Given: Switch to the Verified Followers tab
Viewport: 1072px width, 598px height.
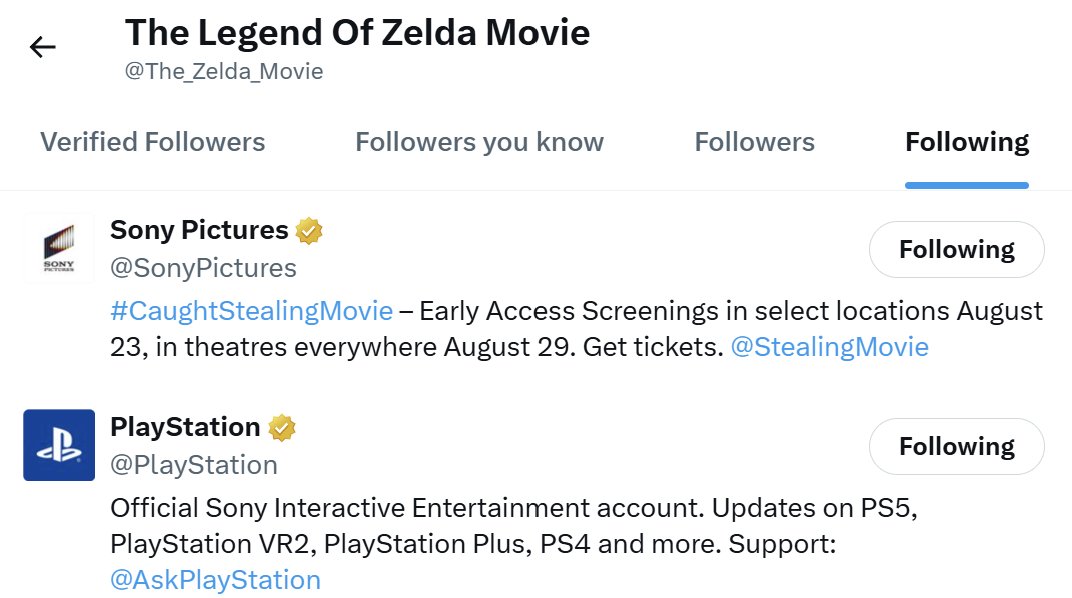Looking at the screenshot, I should [153, 142].
